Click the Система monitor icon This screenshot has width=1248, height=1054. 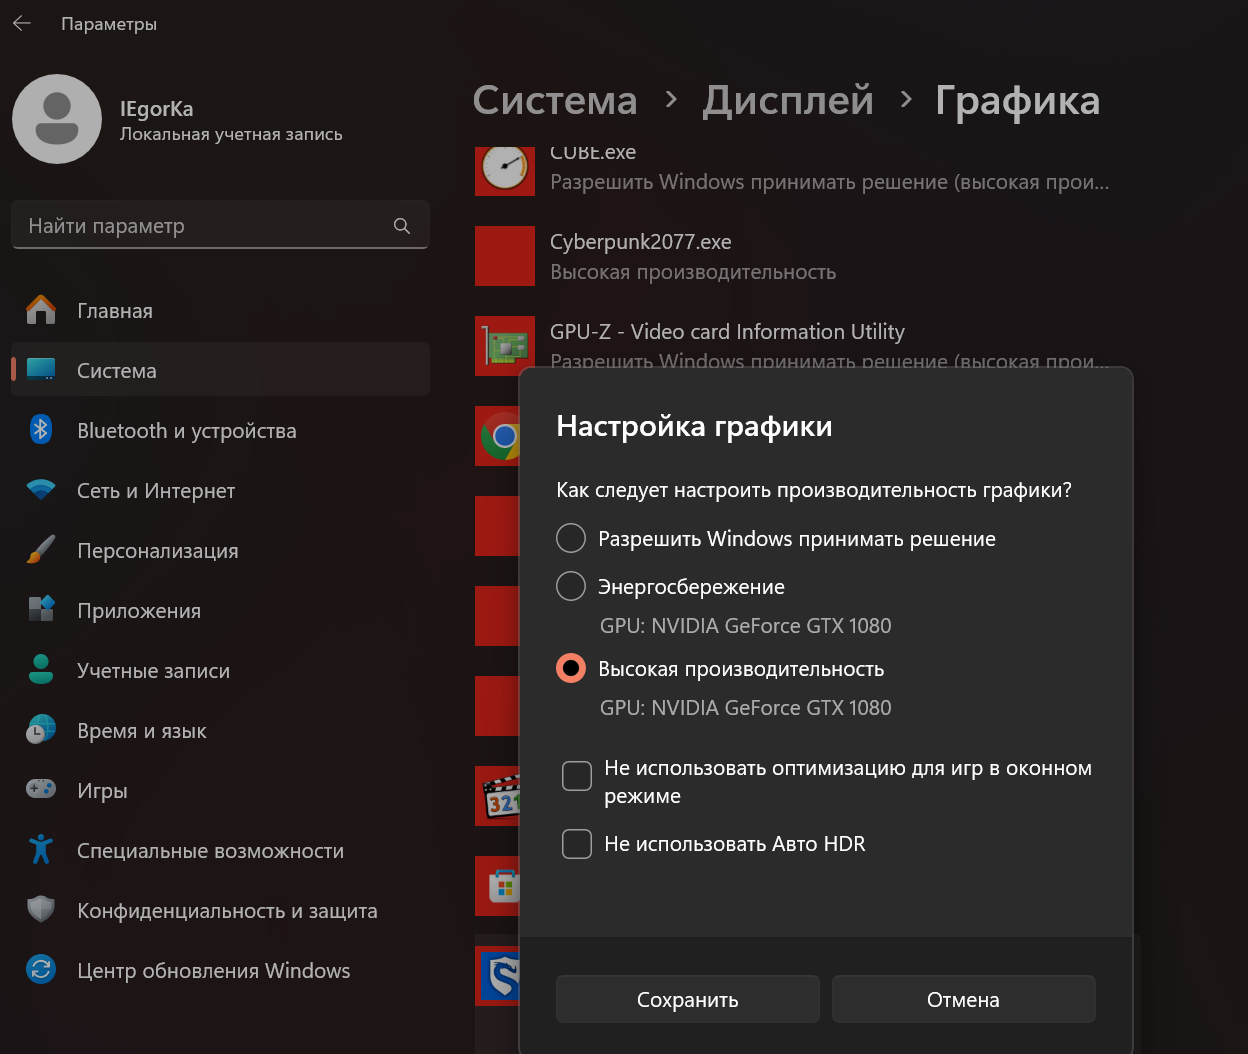coord(41,370)
